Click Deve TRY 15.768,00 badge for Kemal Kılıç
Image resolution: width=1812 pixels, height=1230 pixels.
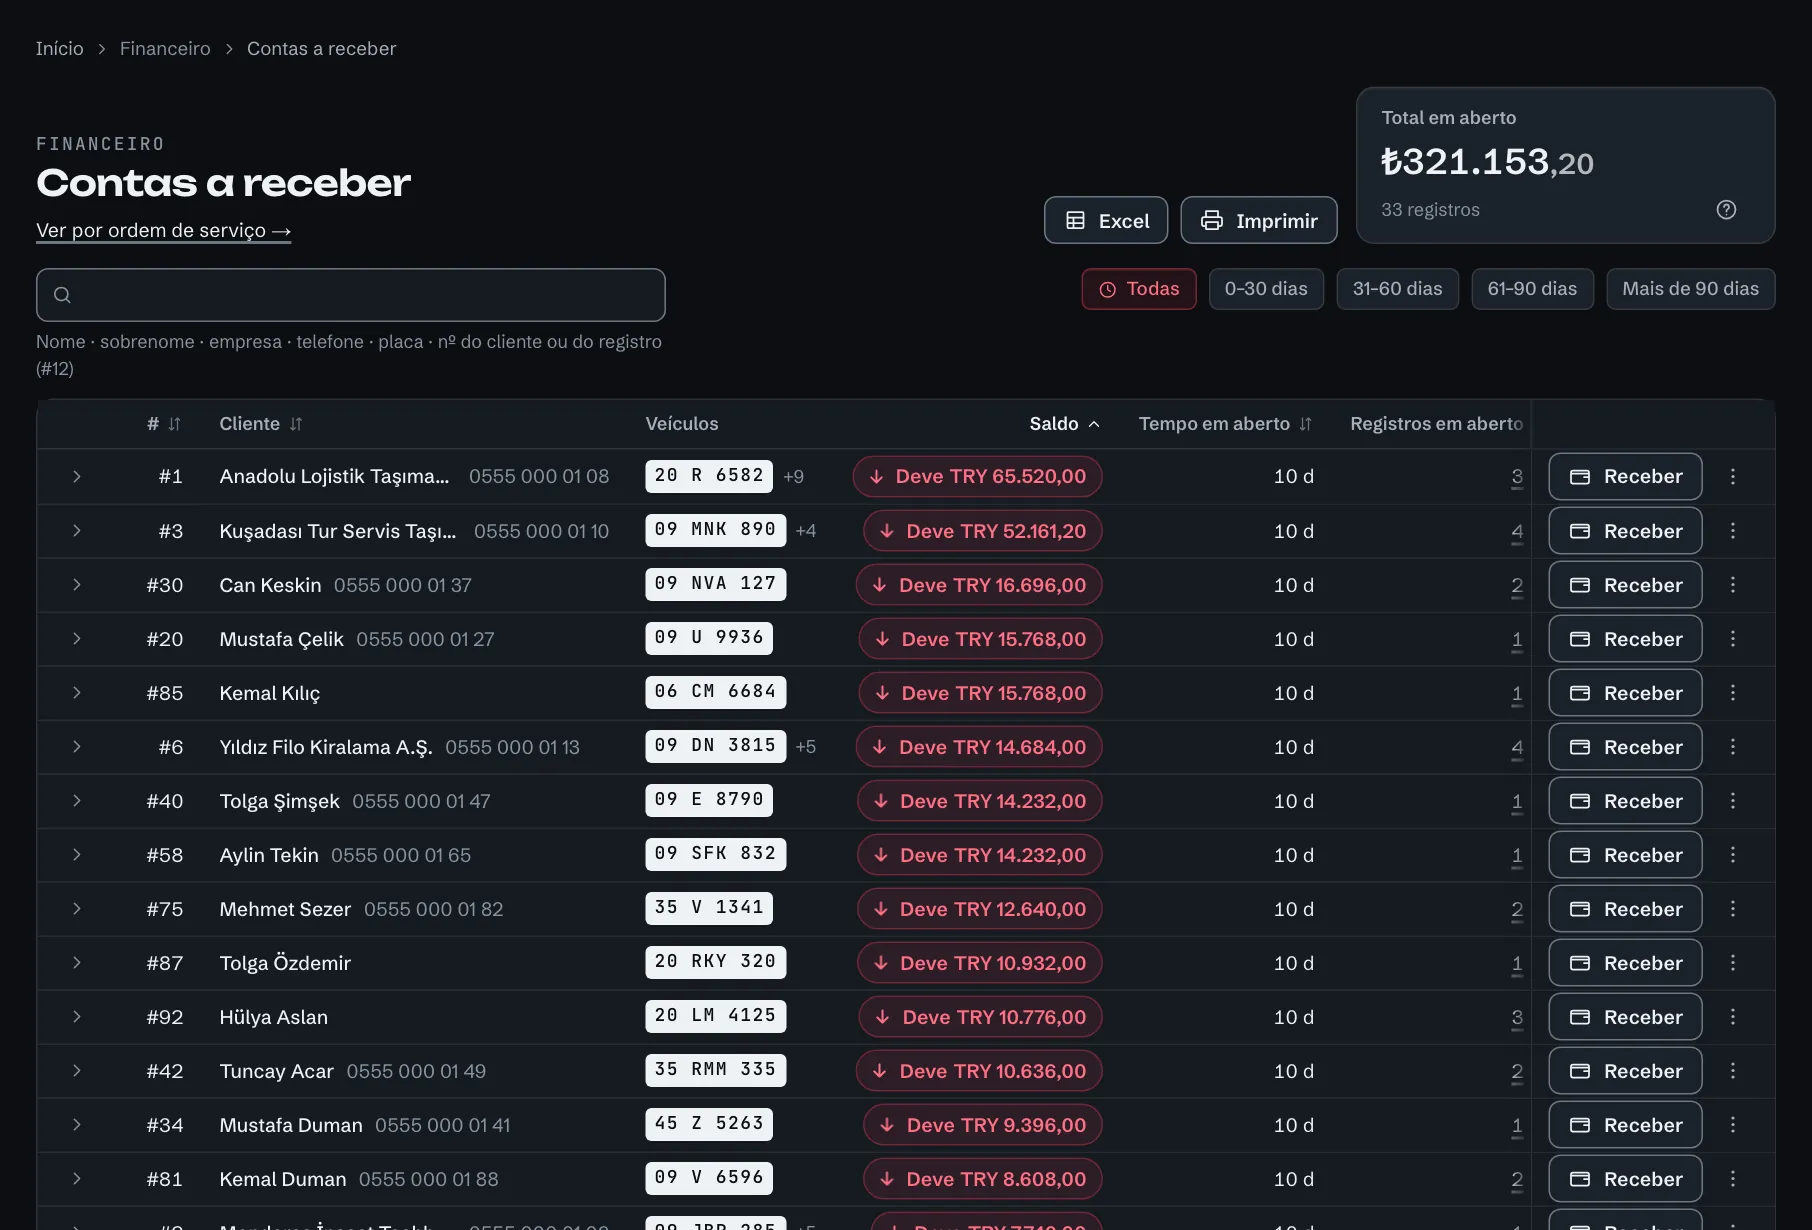pos(980,693)
